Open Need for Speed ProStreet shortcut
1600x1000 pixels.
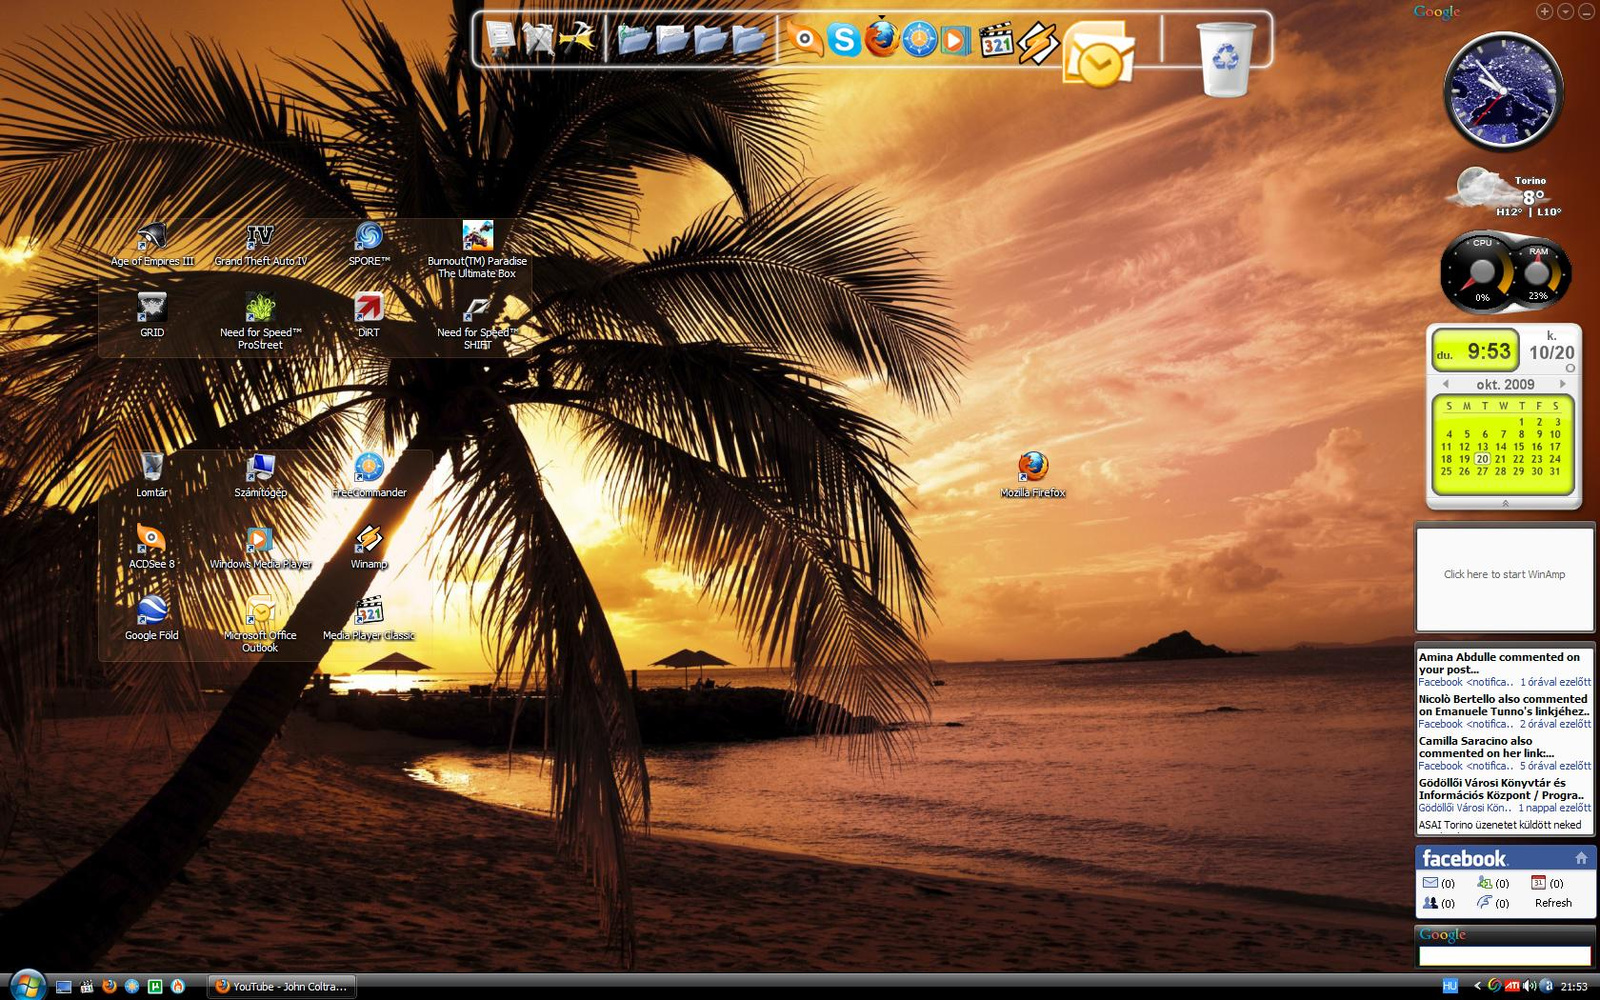[x=260, y=322]
